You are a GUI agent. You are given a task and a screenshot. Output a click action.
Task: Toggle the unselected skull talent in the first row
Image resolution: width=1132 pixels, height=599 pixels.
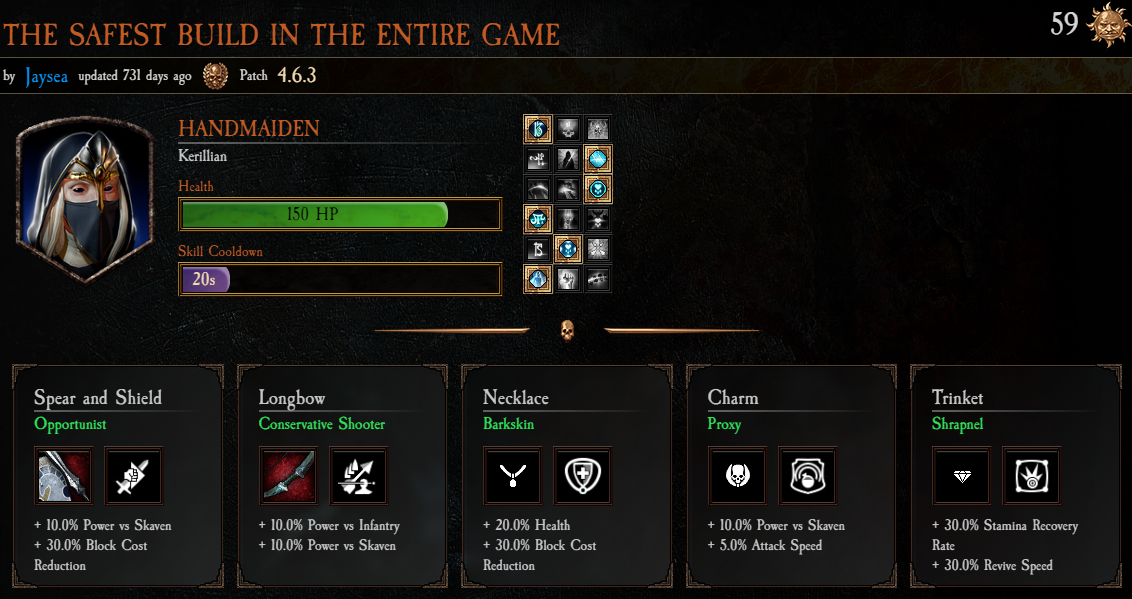click(x=567, y=129)
